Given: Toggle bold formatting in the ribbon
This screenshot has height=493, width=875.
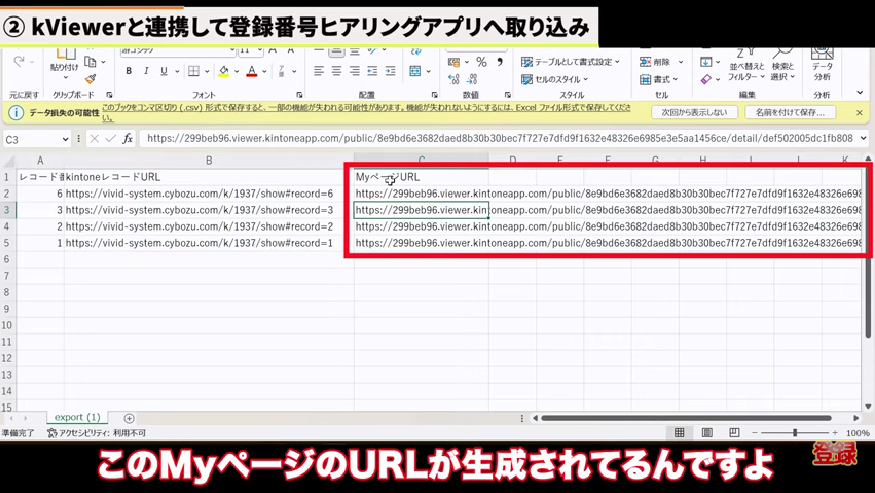Looking at the screenshot, I should [129, 72].
